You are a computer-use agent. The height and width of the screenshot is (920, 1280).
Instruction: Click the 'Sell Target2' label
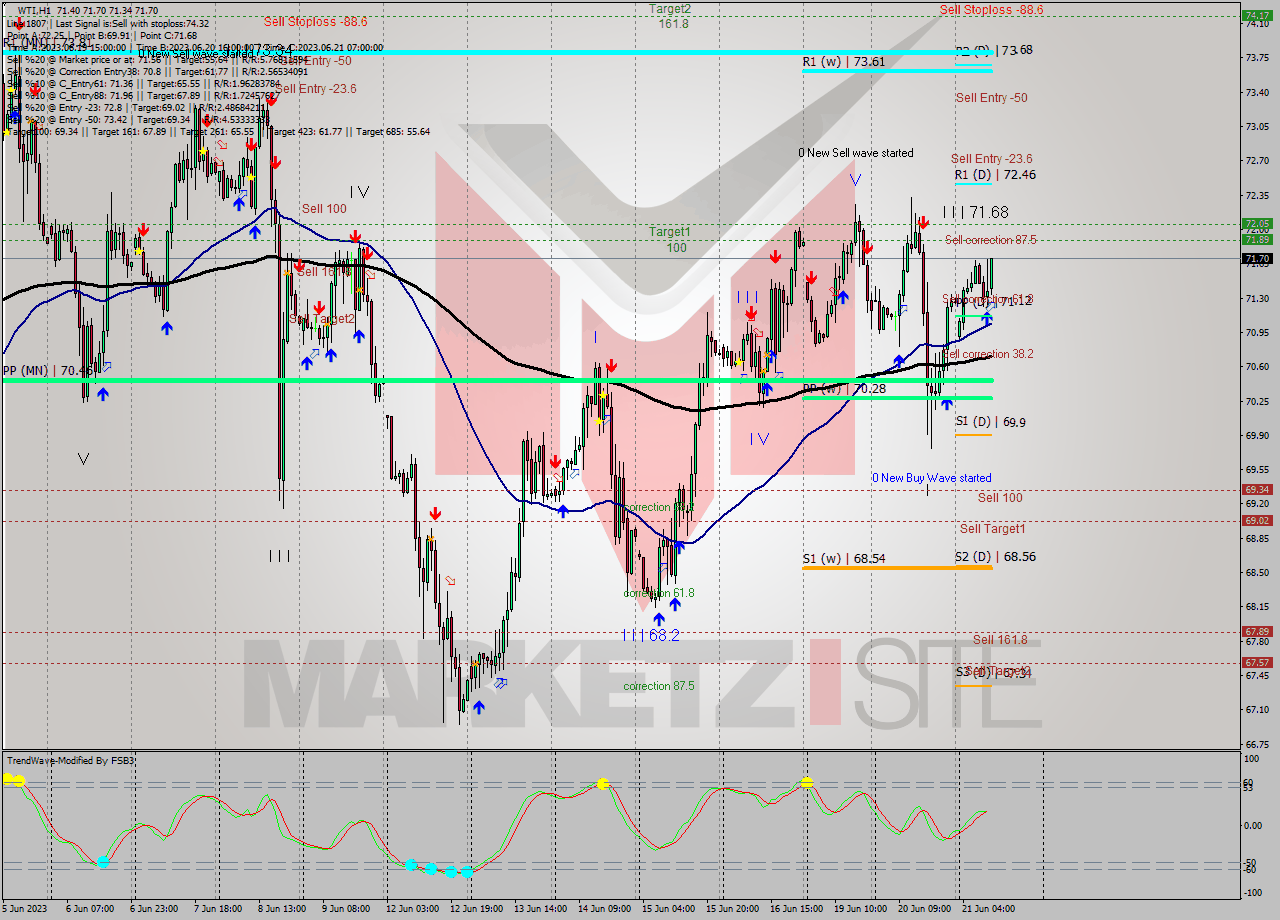tap(322, 318)
